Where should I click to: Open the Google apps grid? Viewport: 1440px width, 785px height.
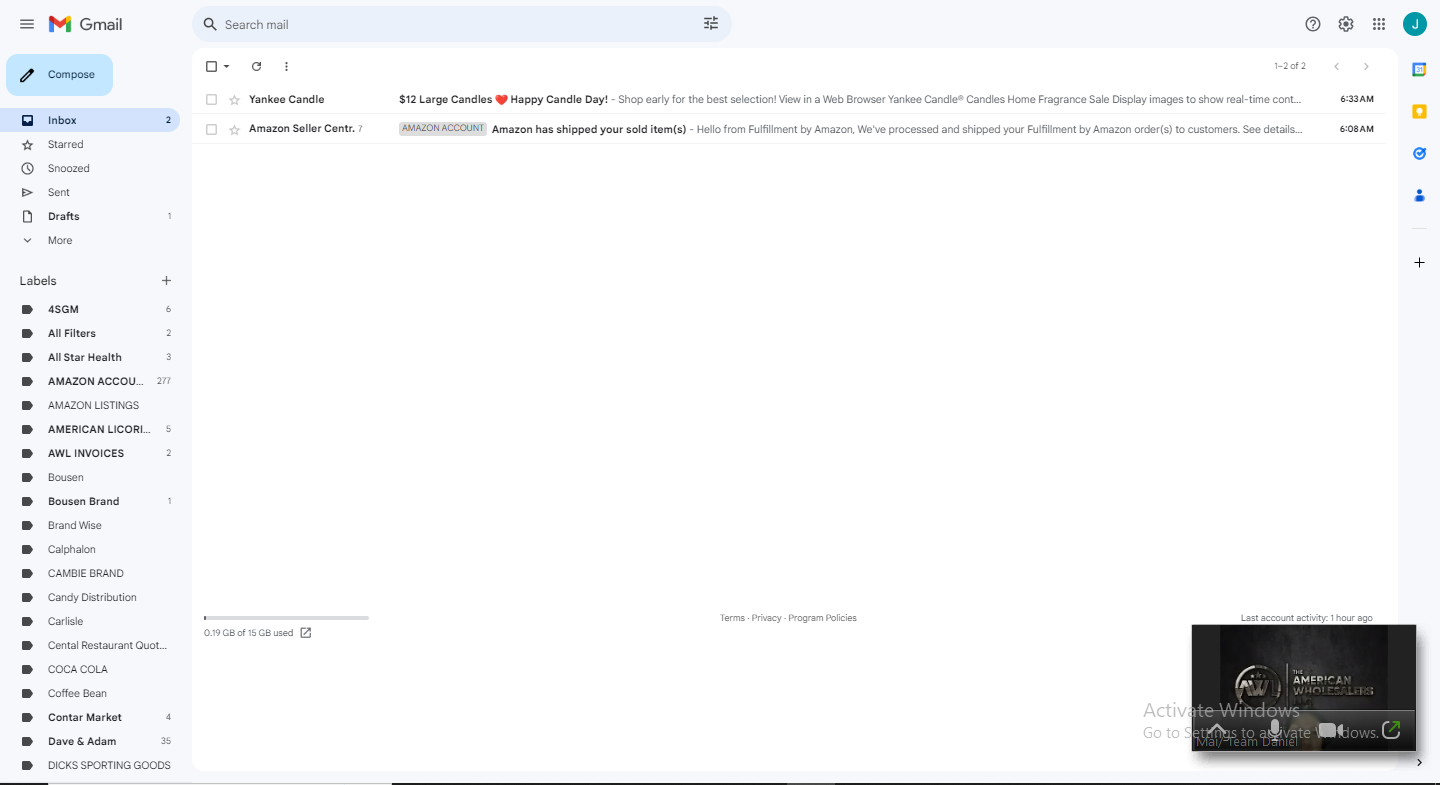[1379, 24]
